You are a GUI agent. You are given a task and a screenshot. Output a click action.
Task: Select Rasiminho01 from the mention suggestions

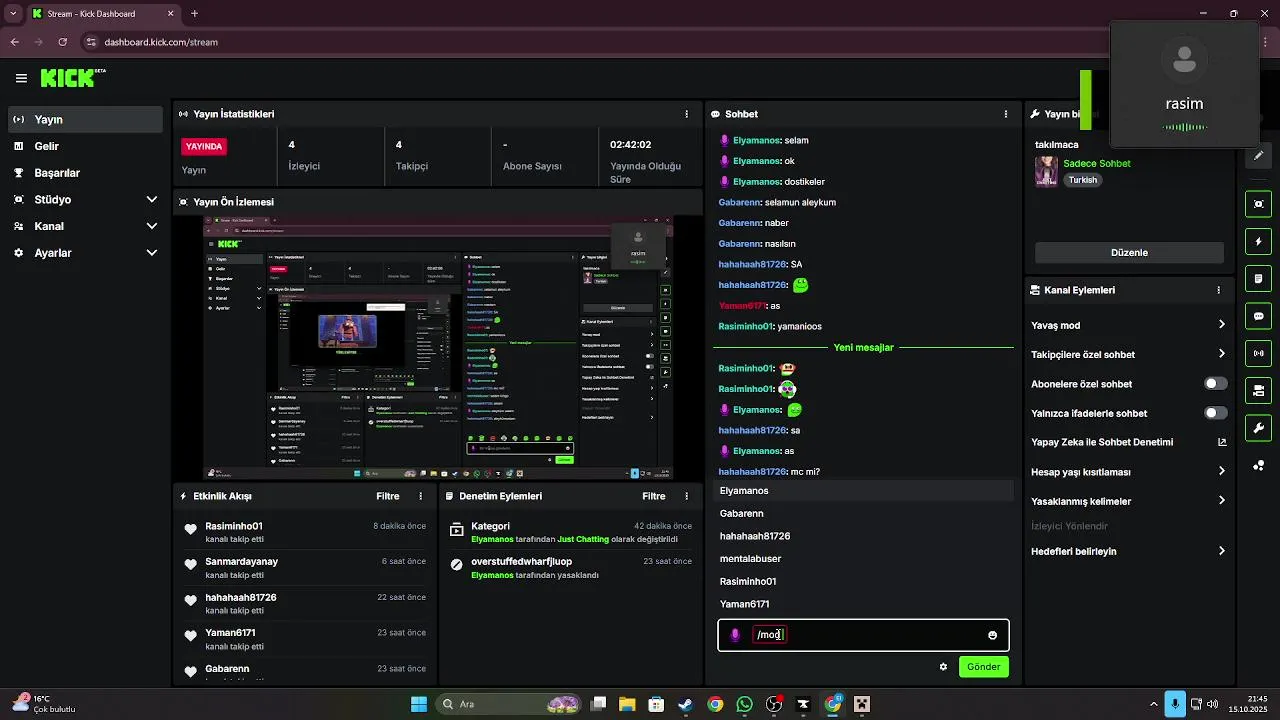pos(865,581)
